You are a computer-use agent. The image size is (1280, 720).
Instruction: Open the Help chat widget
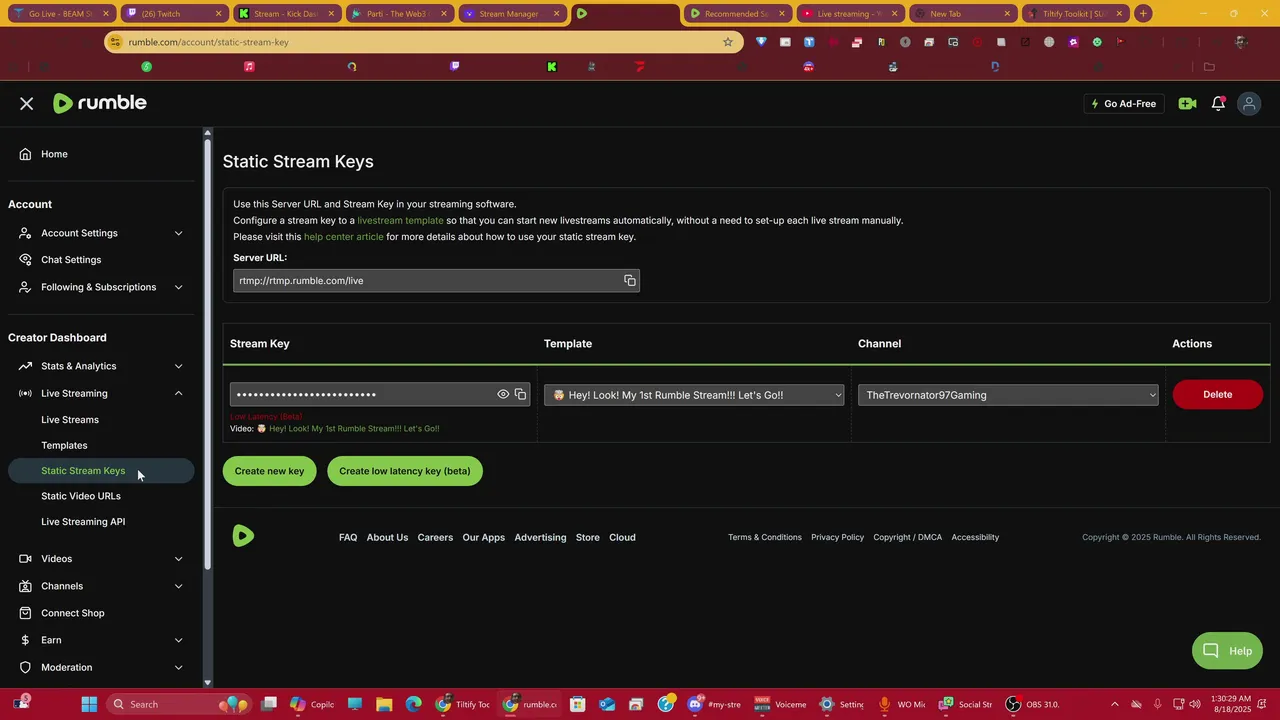coord(1227,651)
